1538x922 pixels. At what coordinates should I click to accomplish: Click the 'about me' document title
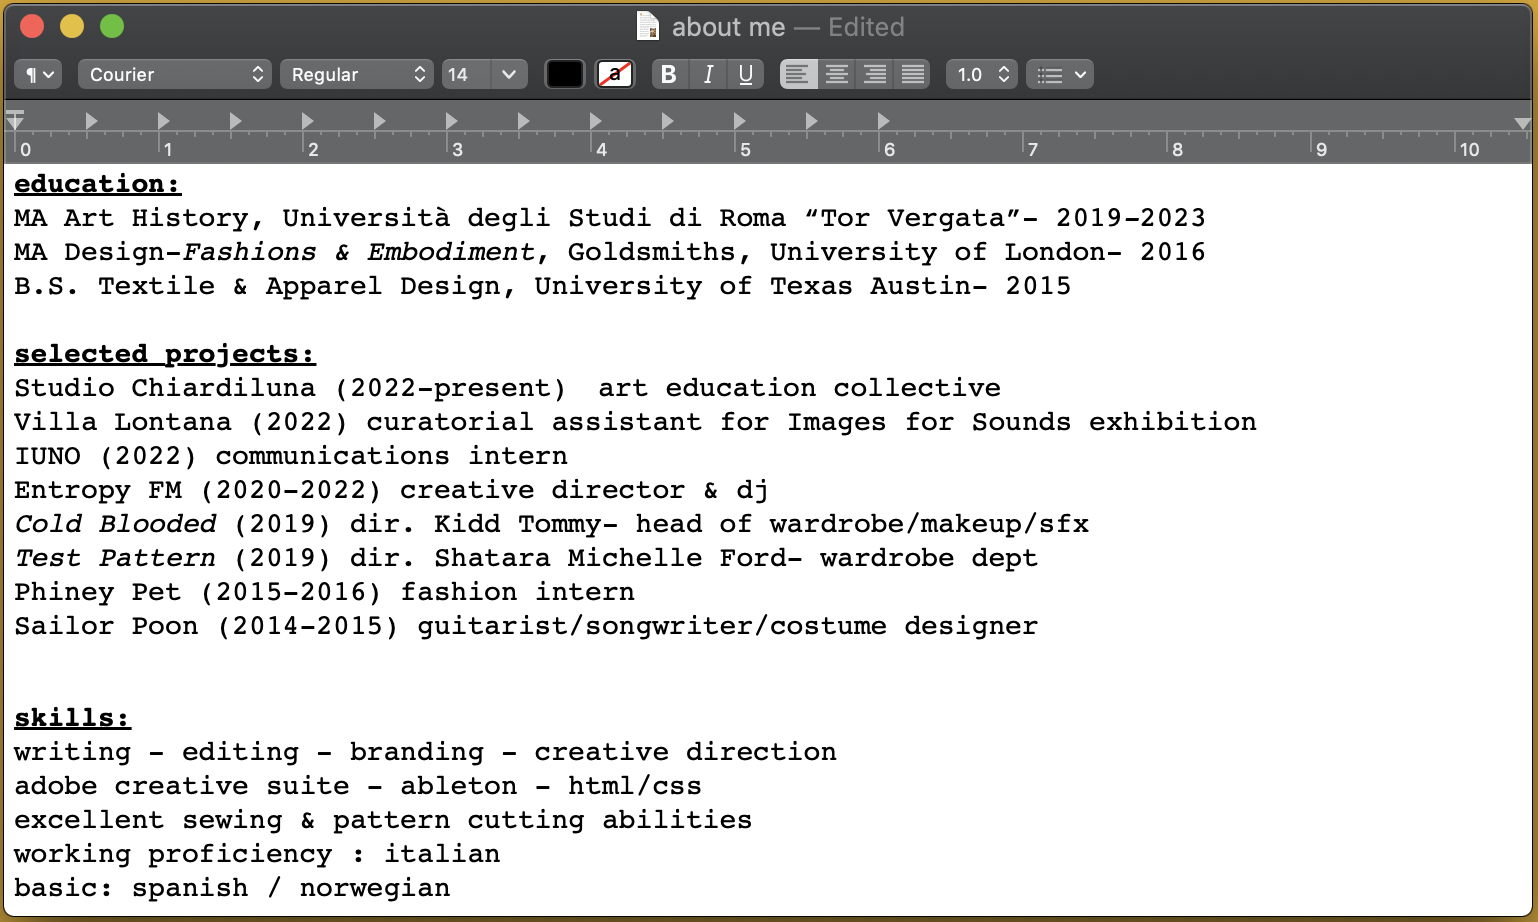tap(728, 27)
